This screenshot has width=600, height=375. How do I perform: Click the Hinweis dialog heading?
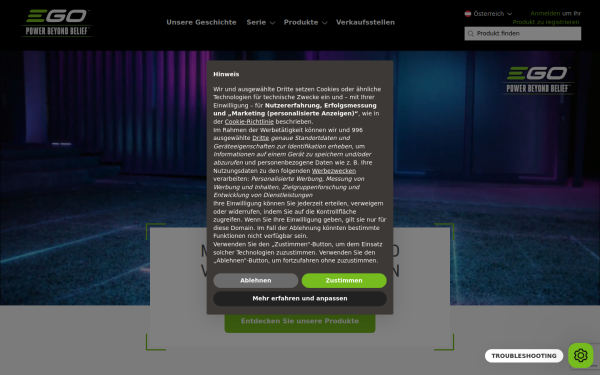tap(226, 74)
